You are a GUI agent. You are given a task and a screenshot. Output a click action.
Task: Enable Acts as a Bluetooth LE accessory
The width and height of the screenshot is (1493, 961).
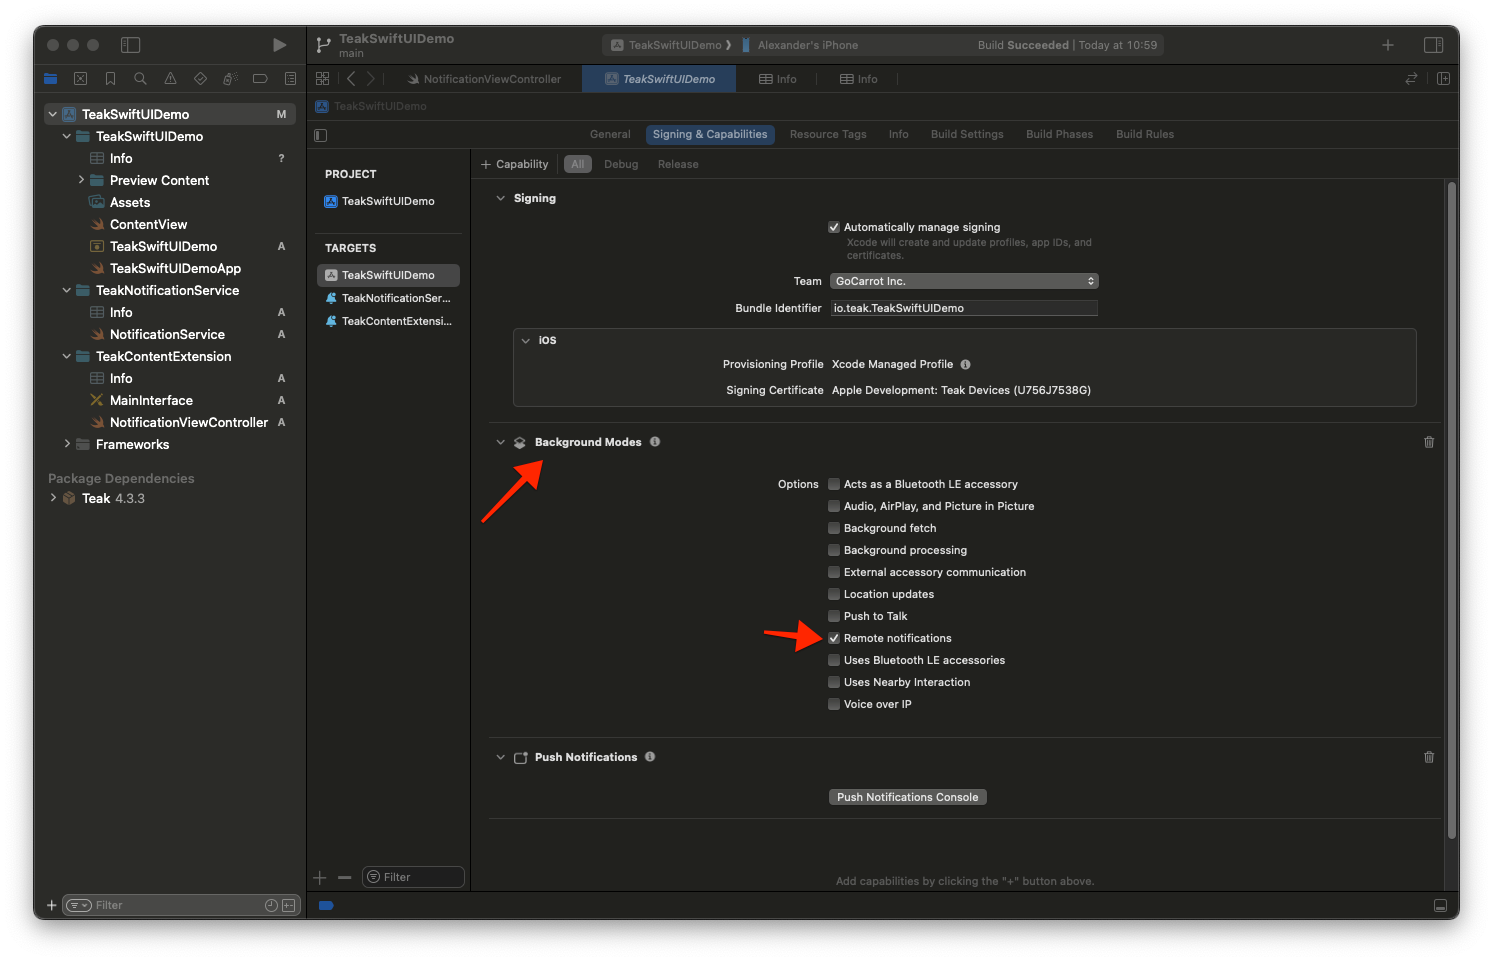tap(834, 484)
